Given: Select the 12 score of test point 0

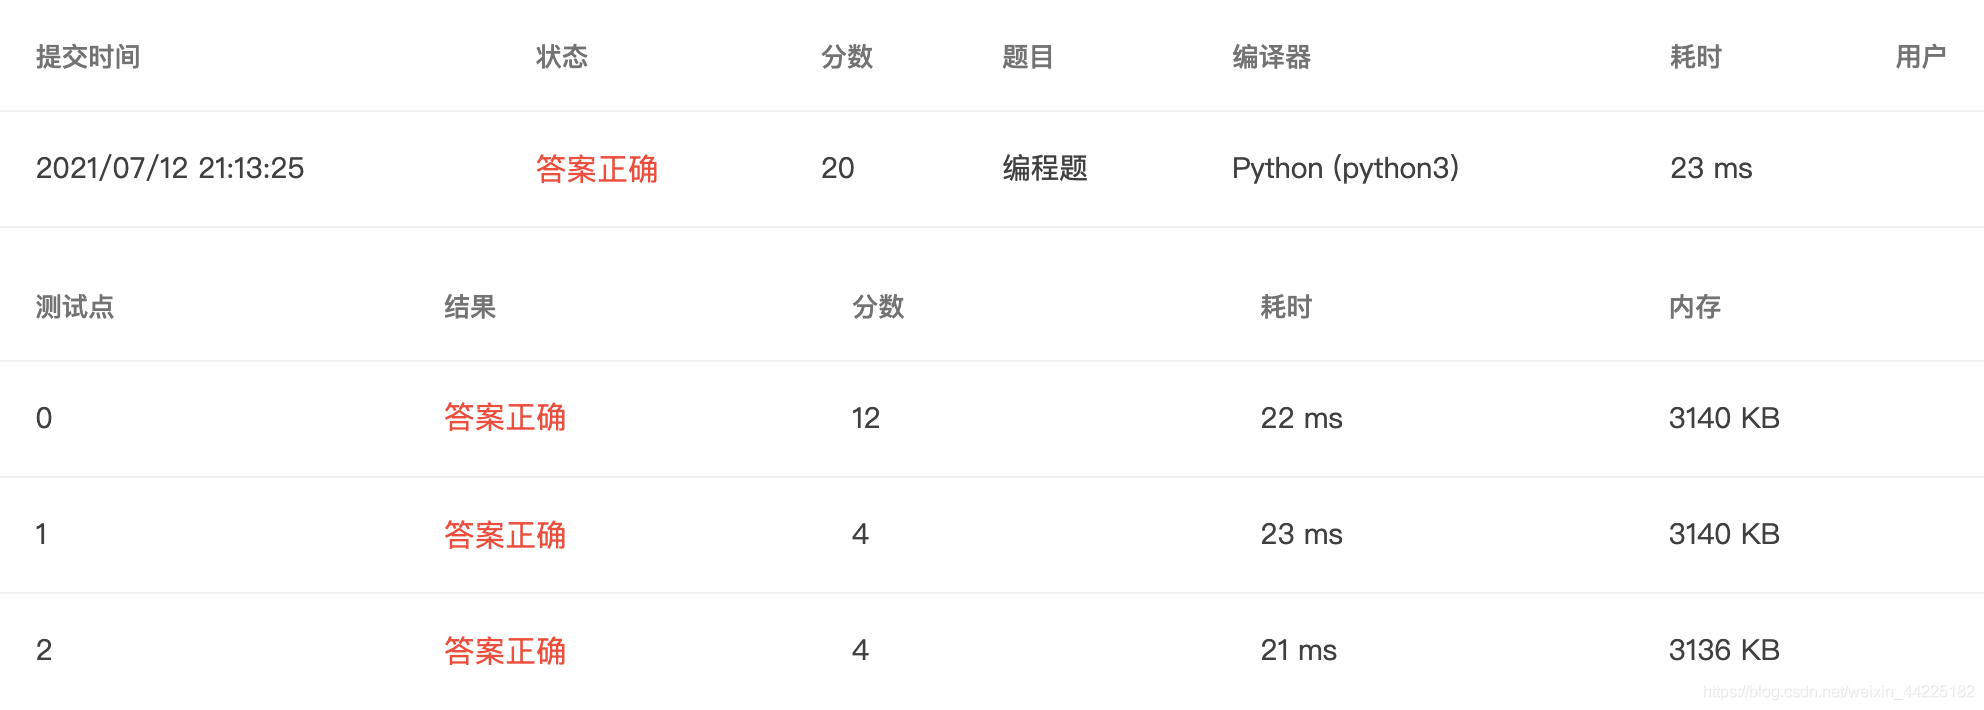Looking at the screenshot, I should click(x=866, y=418).
